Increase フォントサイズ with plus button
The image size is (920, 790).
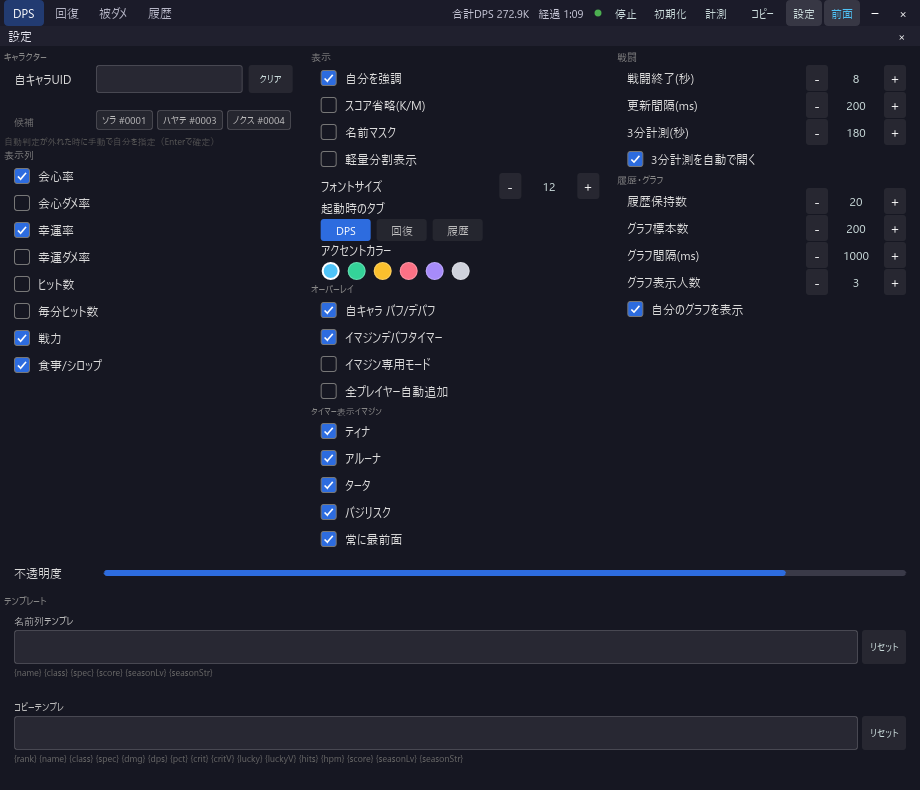pyautogui.click(x=588, y=187)
